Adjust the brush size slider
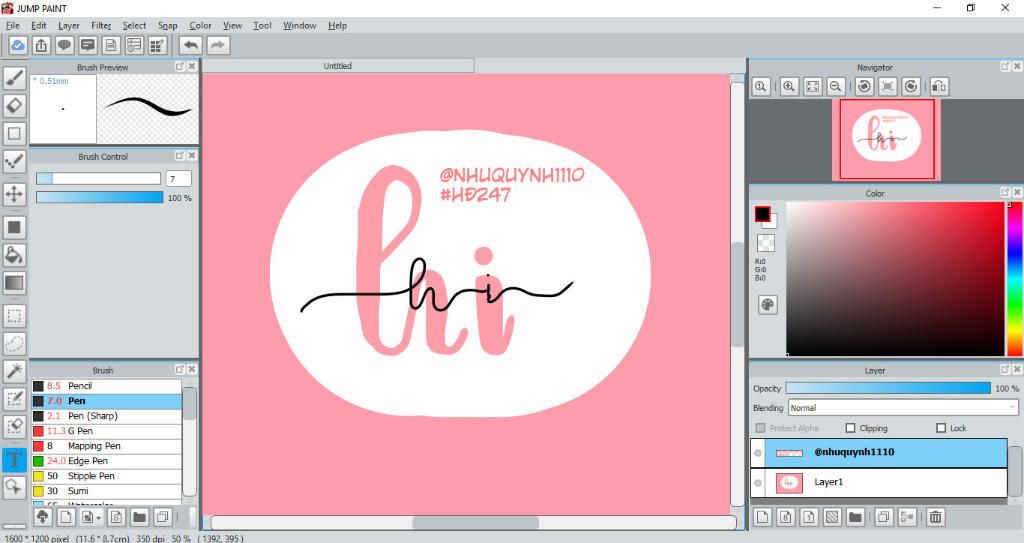This screenshot has width=1024, height=543. (x=98, y=178)
